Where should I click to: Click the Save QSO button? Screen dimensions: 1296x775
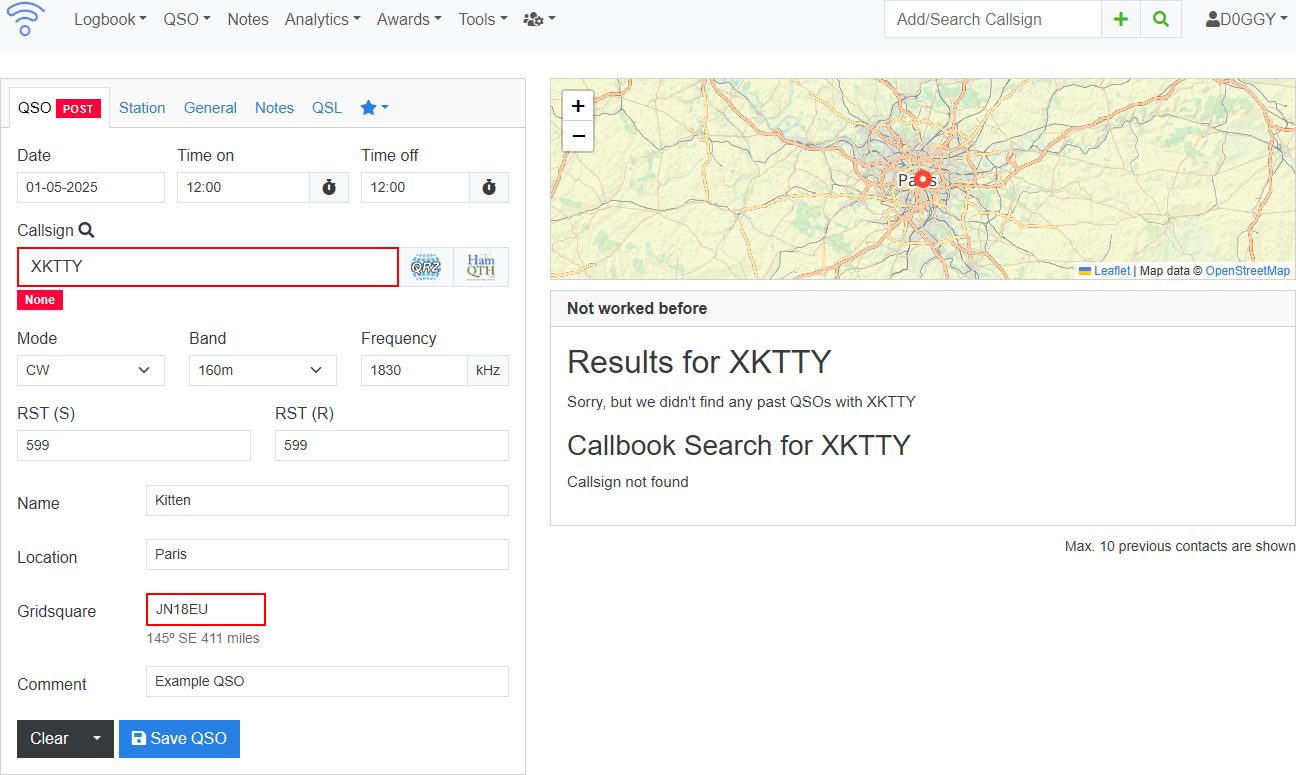pos(179,739)
